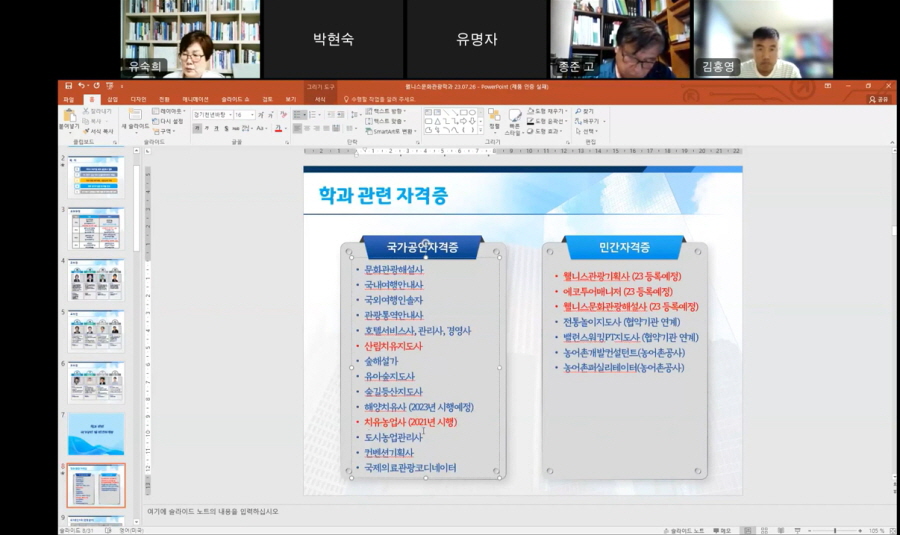Open font color red underline button

point(278,129)
